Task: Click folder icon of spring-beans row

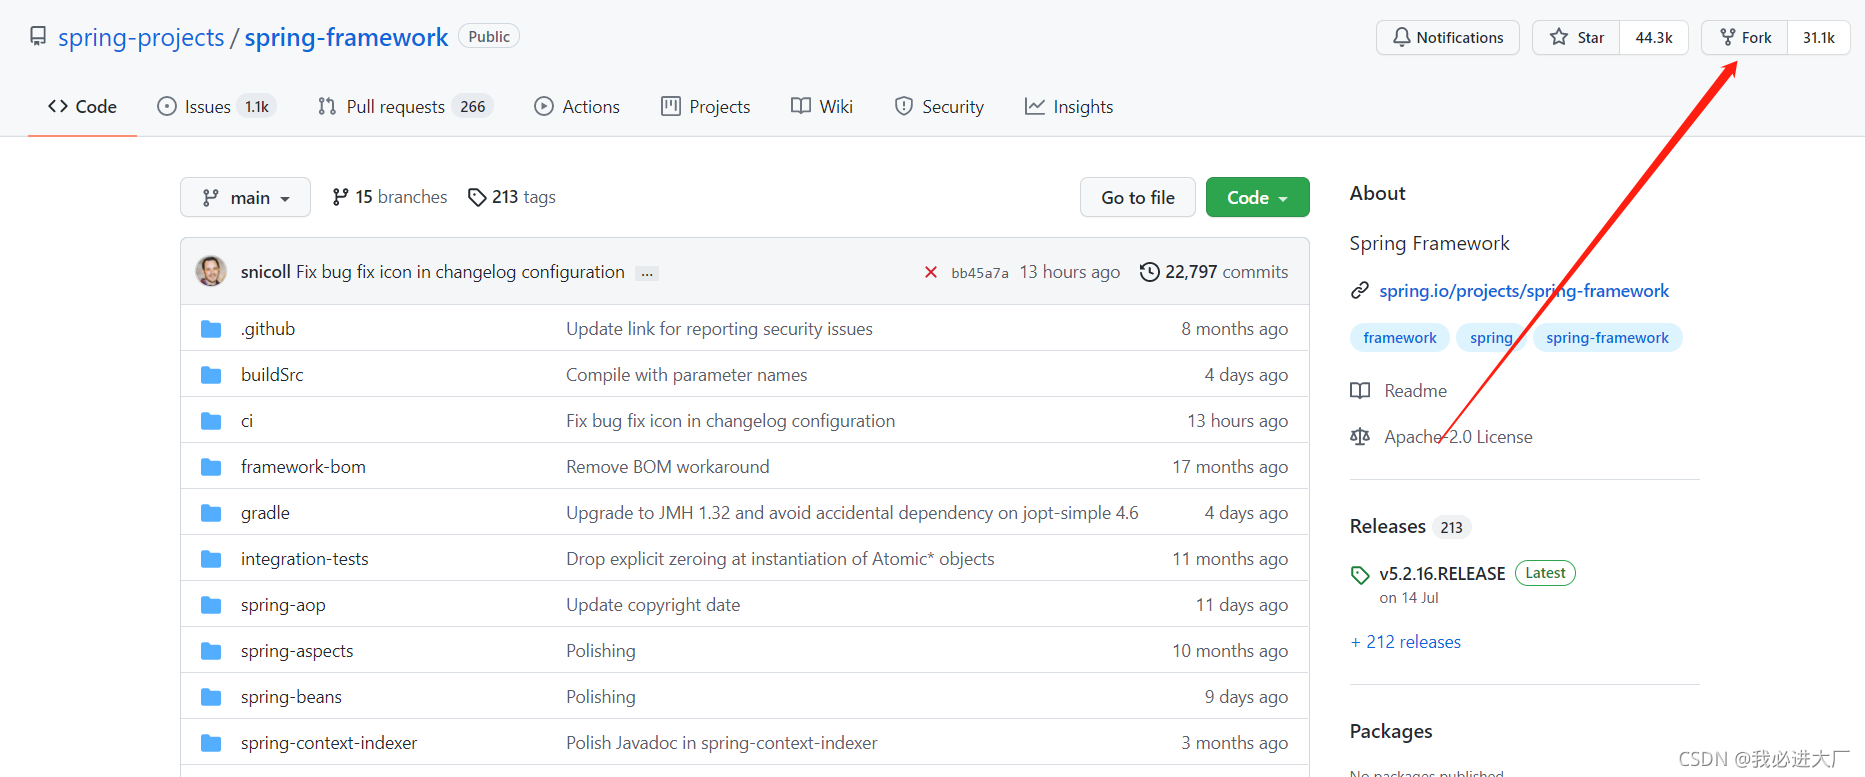Action: [211, 697]
